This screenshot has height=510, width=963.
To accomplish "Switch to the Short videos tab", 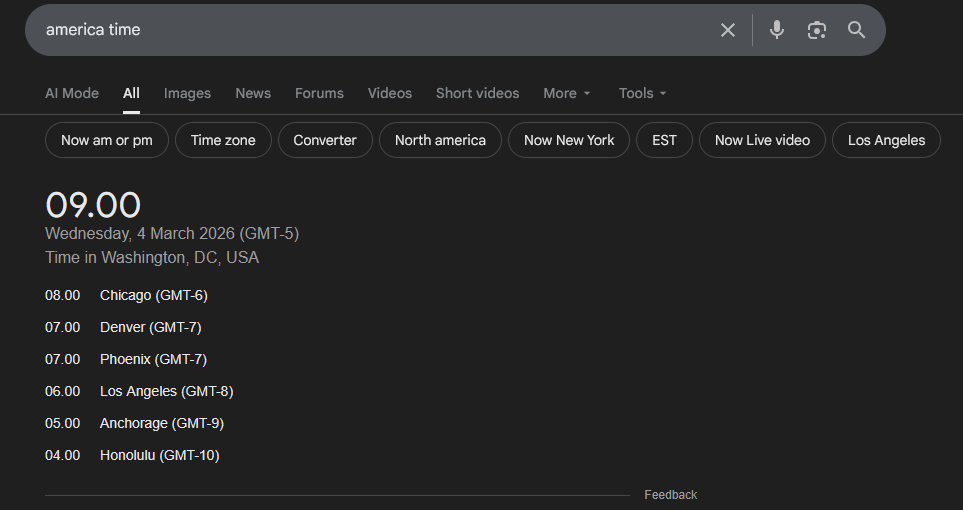I will point(478,93).
